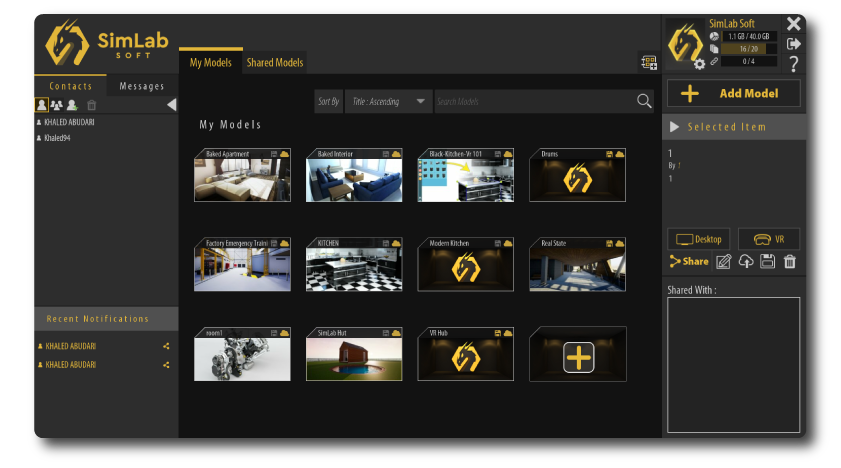Click the Add Model button

734,93
